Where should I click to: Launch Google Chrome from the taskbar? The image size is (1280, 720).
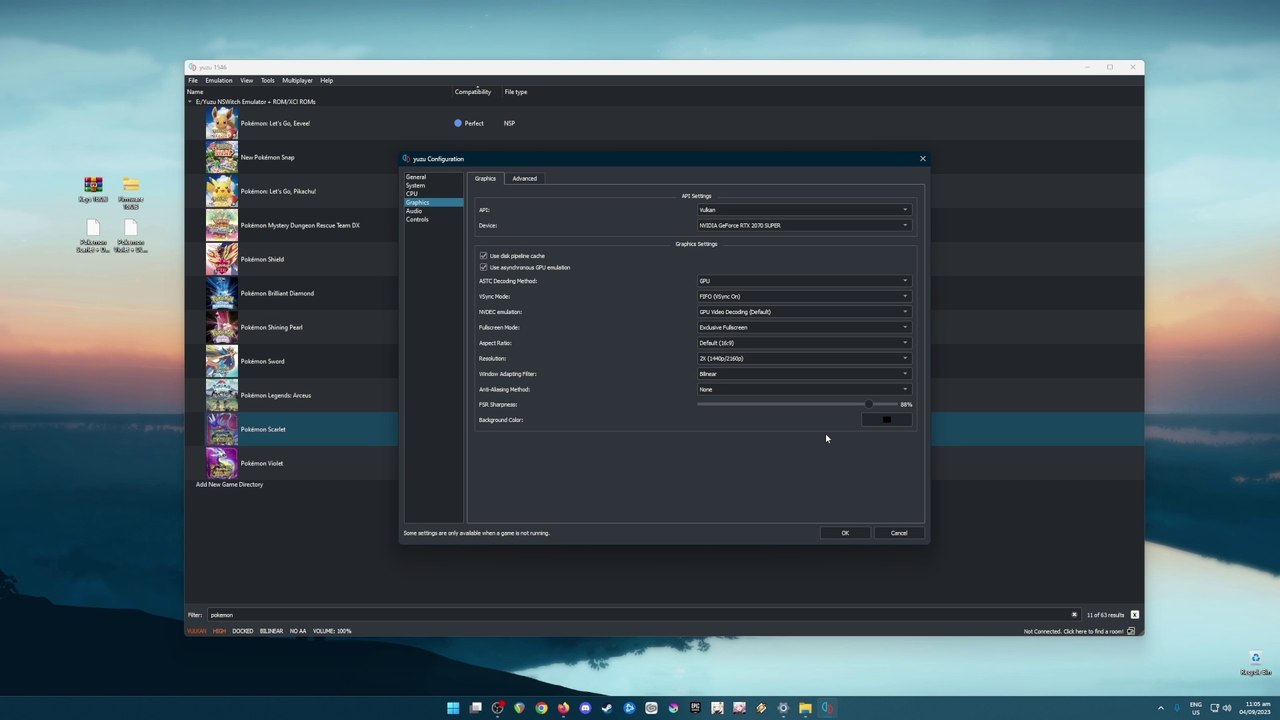[541, 708]
